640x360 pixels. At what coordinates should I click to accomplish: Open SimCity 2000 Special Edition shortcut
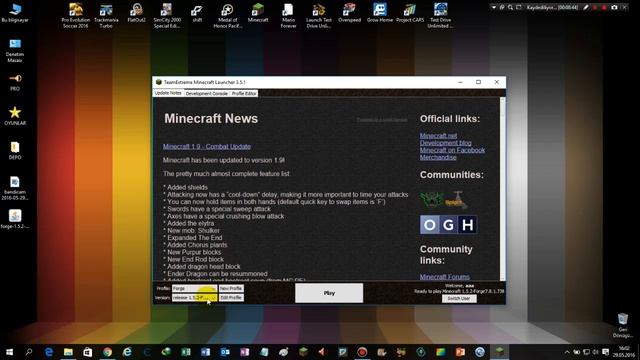coord(167,16)
